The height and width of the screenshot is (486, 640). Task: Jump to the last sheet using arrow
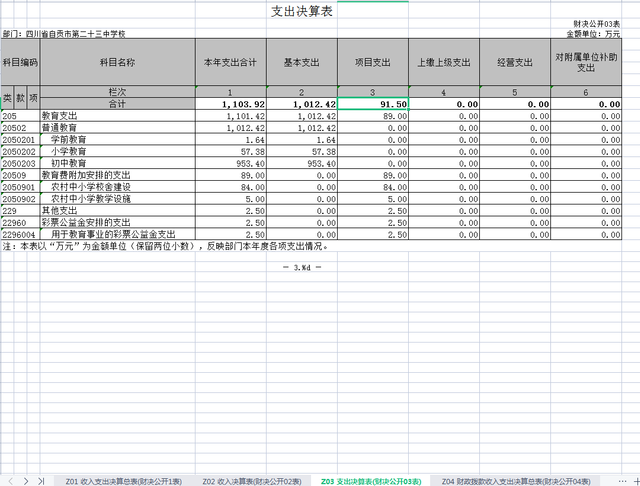click(x=41, y=480)
